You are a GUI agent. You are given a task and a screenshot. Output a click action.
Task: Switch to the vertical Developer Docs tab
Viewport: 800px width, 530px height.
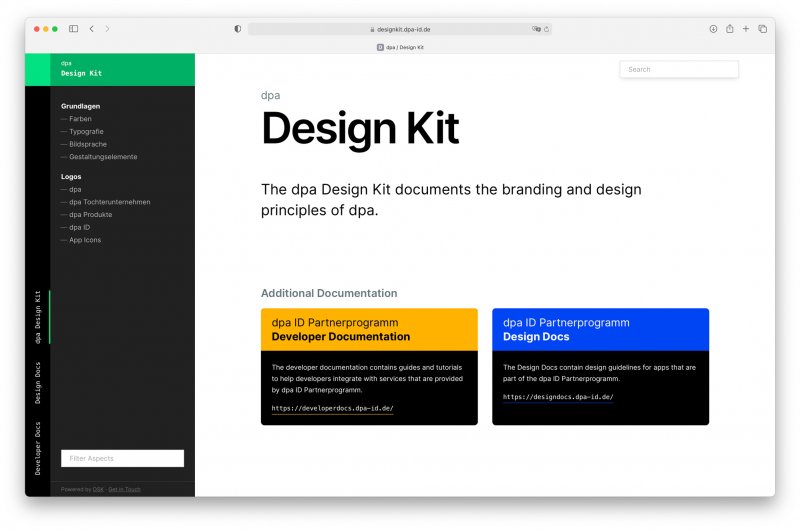click(38, 447)
